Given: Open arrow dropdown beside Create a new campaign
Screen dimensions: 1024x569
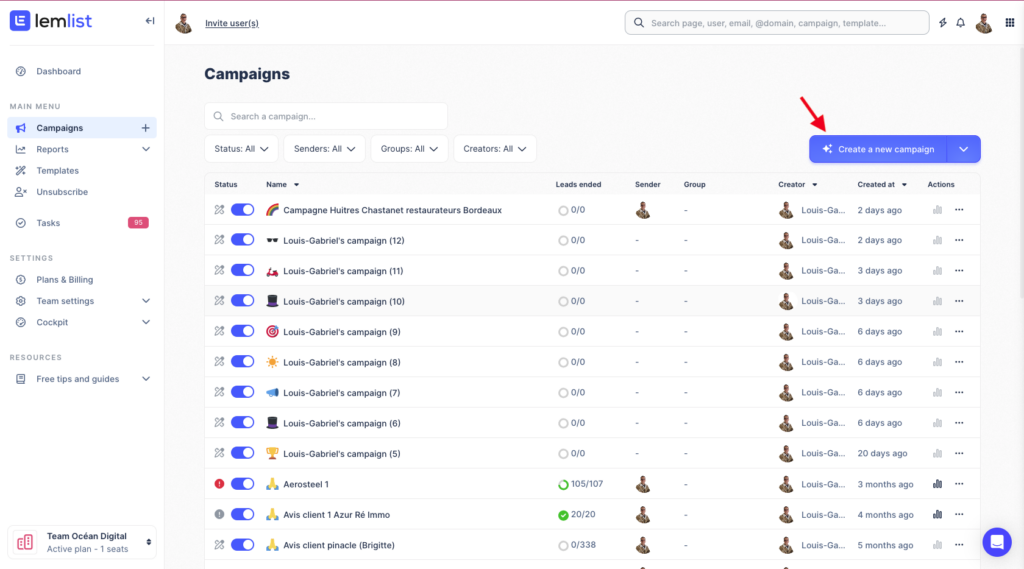Looking at the screenshot, I should coord(963,149).
